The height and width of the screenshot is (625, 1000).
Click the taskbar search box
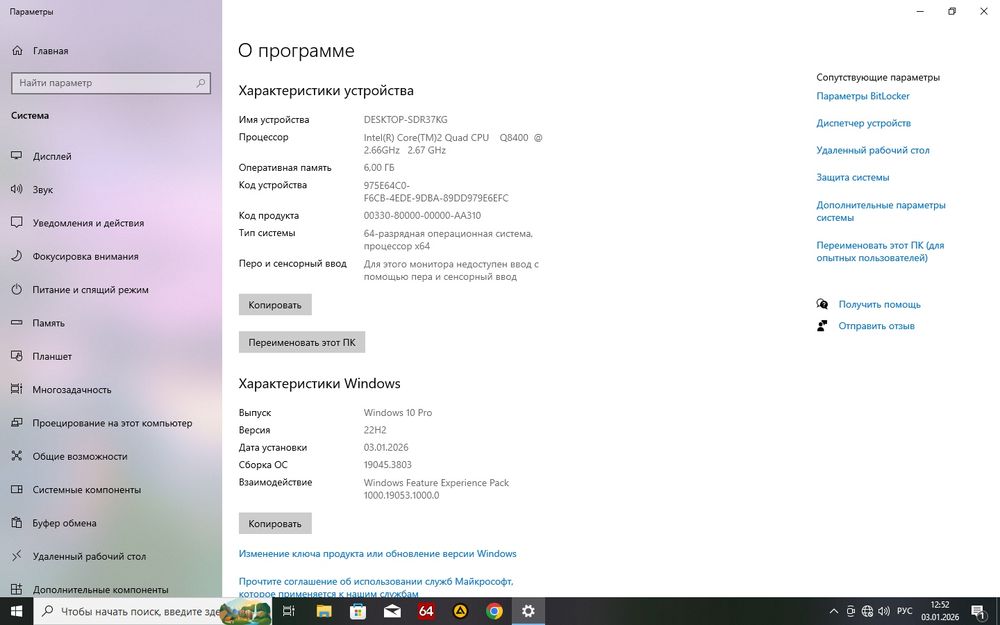coord(152,612)
